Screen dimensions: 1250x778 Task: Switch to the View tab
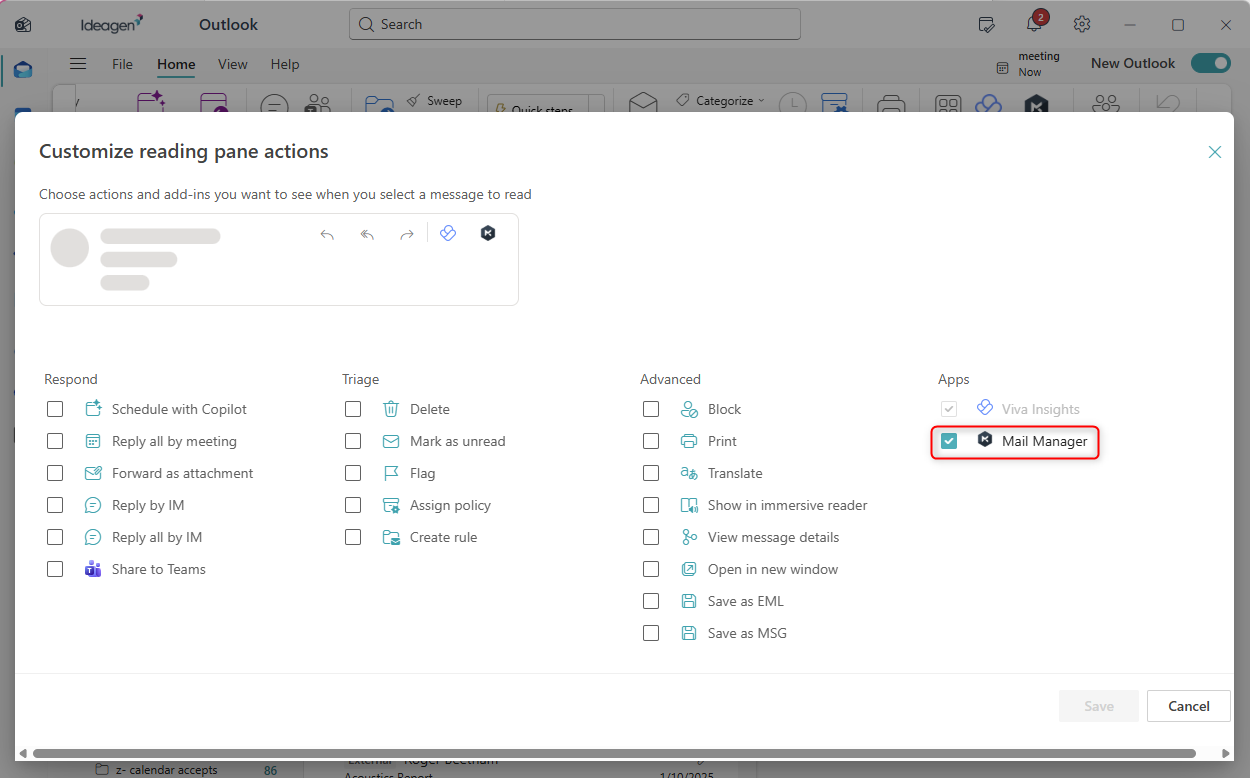point(232,64)
